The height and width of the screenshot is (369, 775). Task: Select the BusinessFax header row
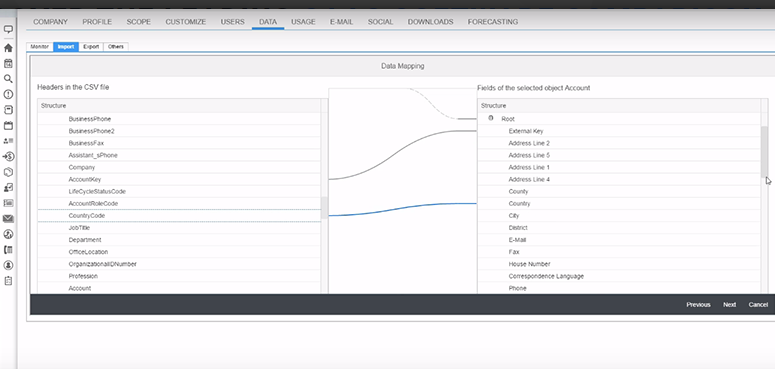179,143
